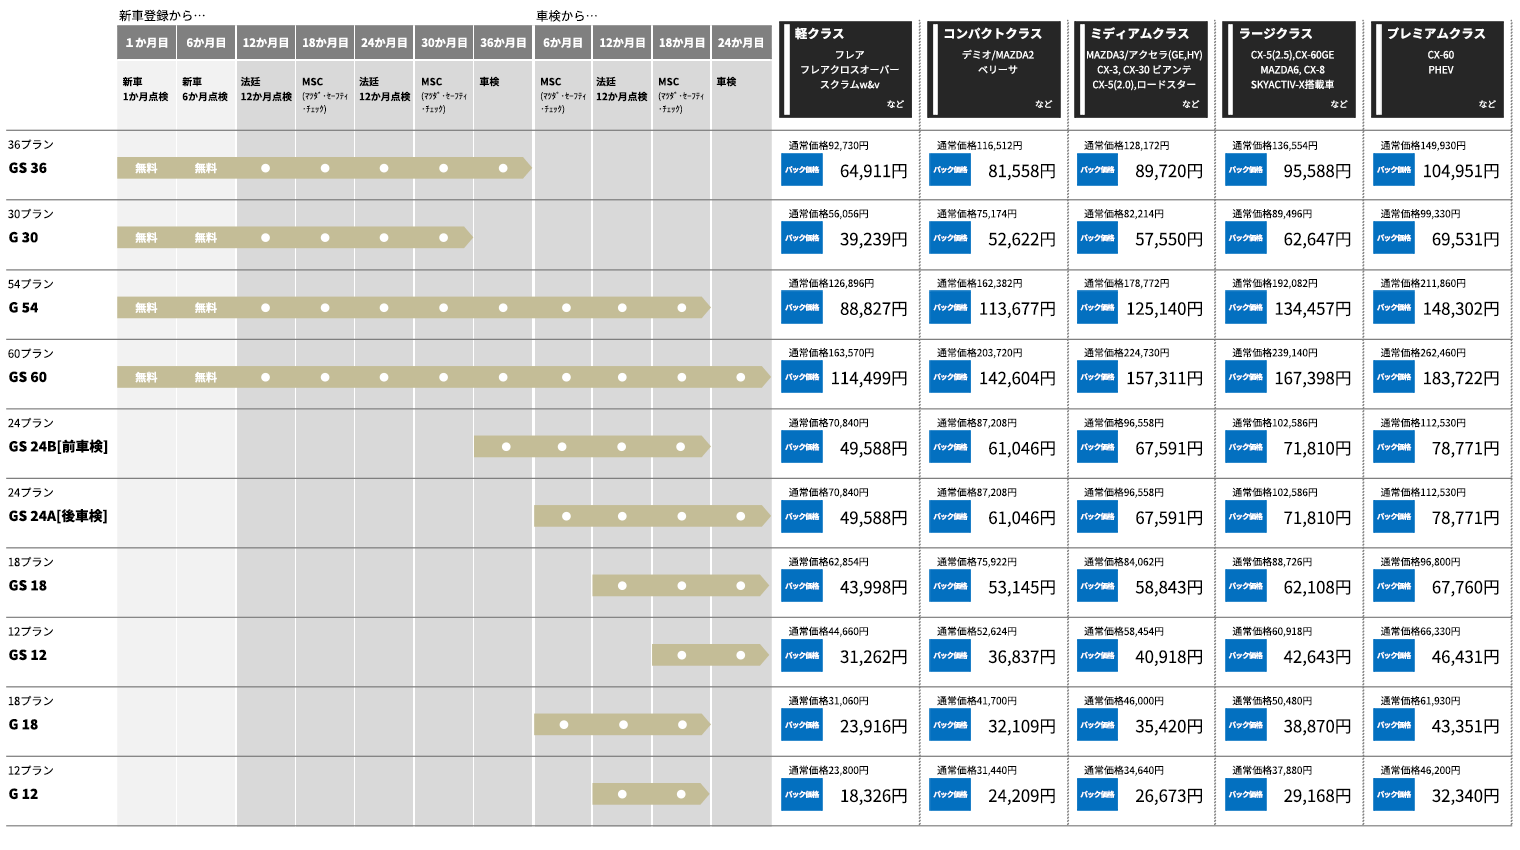Select the パック価格 badge beside 113,677円
Screen dimensions: 1520x850
coord(950,308)
